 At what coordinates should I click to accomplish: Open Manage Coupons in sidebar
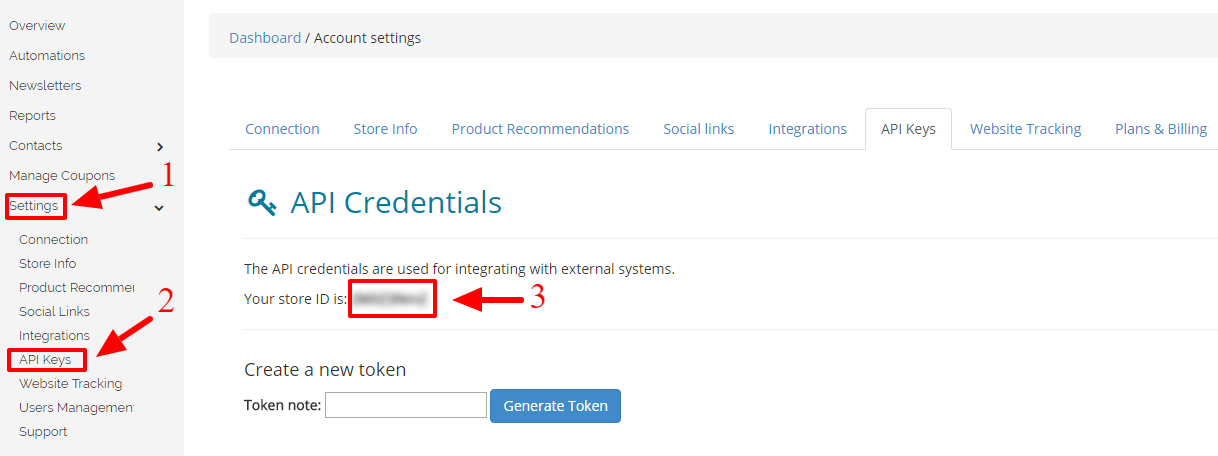coord(62,176)
